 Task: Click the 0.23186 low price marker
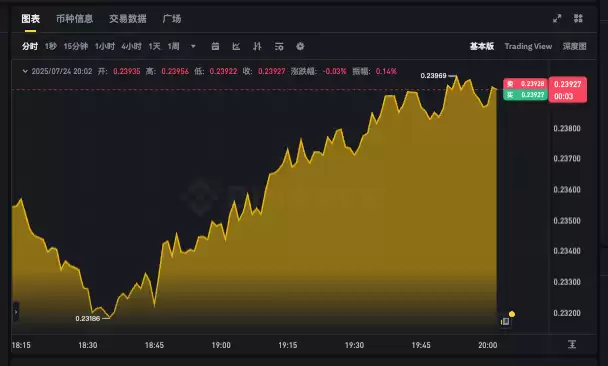[x=88, y=319]
